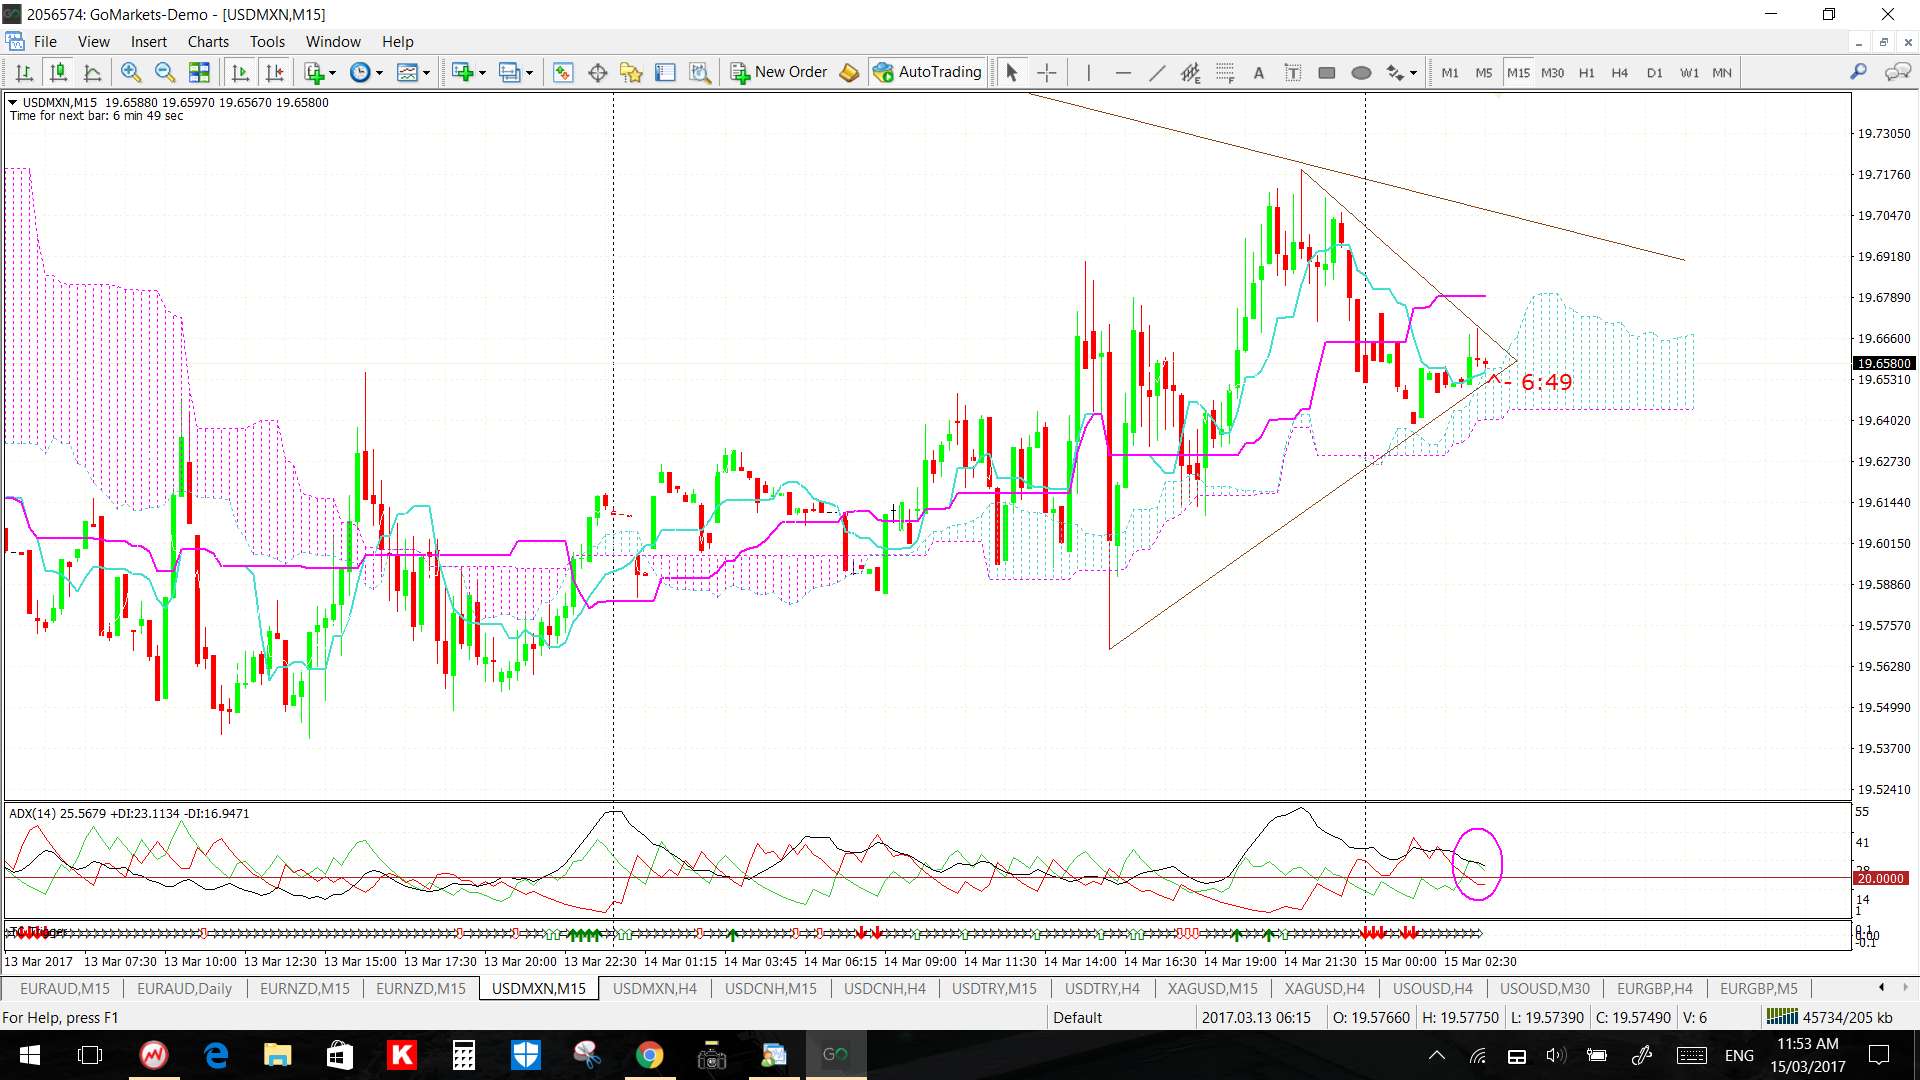This screenshot has height=1080, width=1920.
Task: Toggle the chart auto scroll button
Action: click(x=240, y=72)
